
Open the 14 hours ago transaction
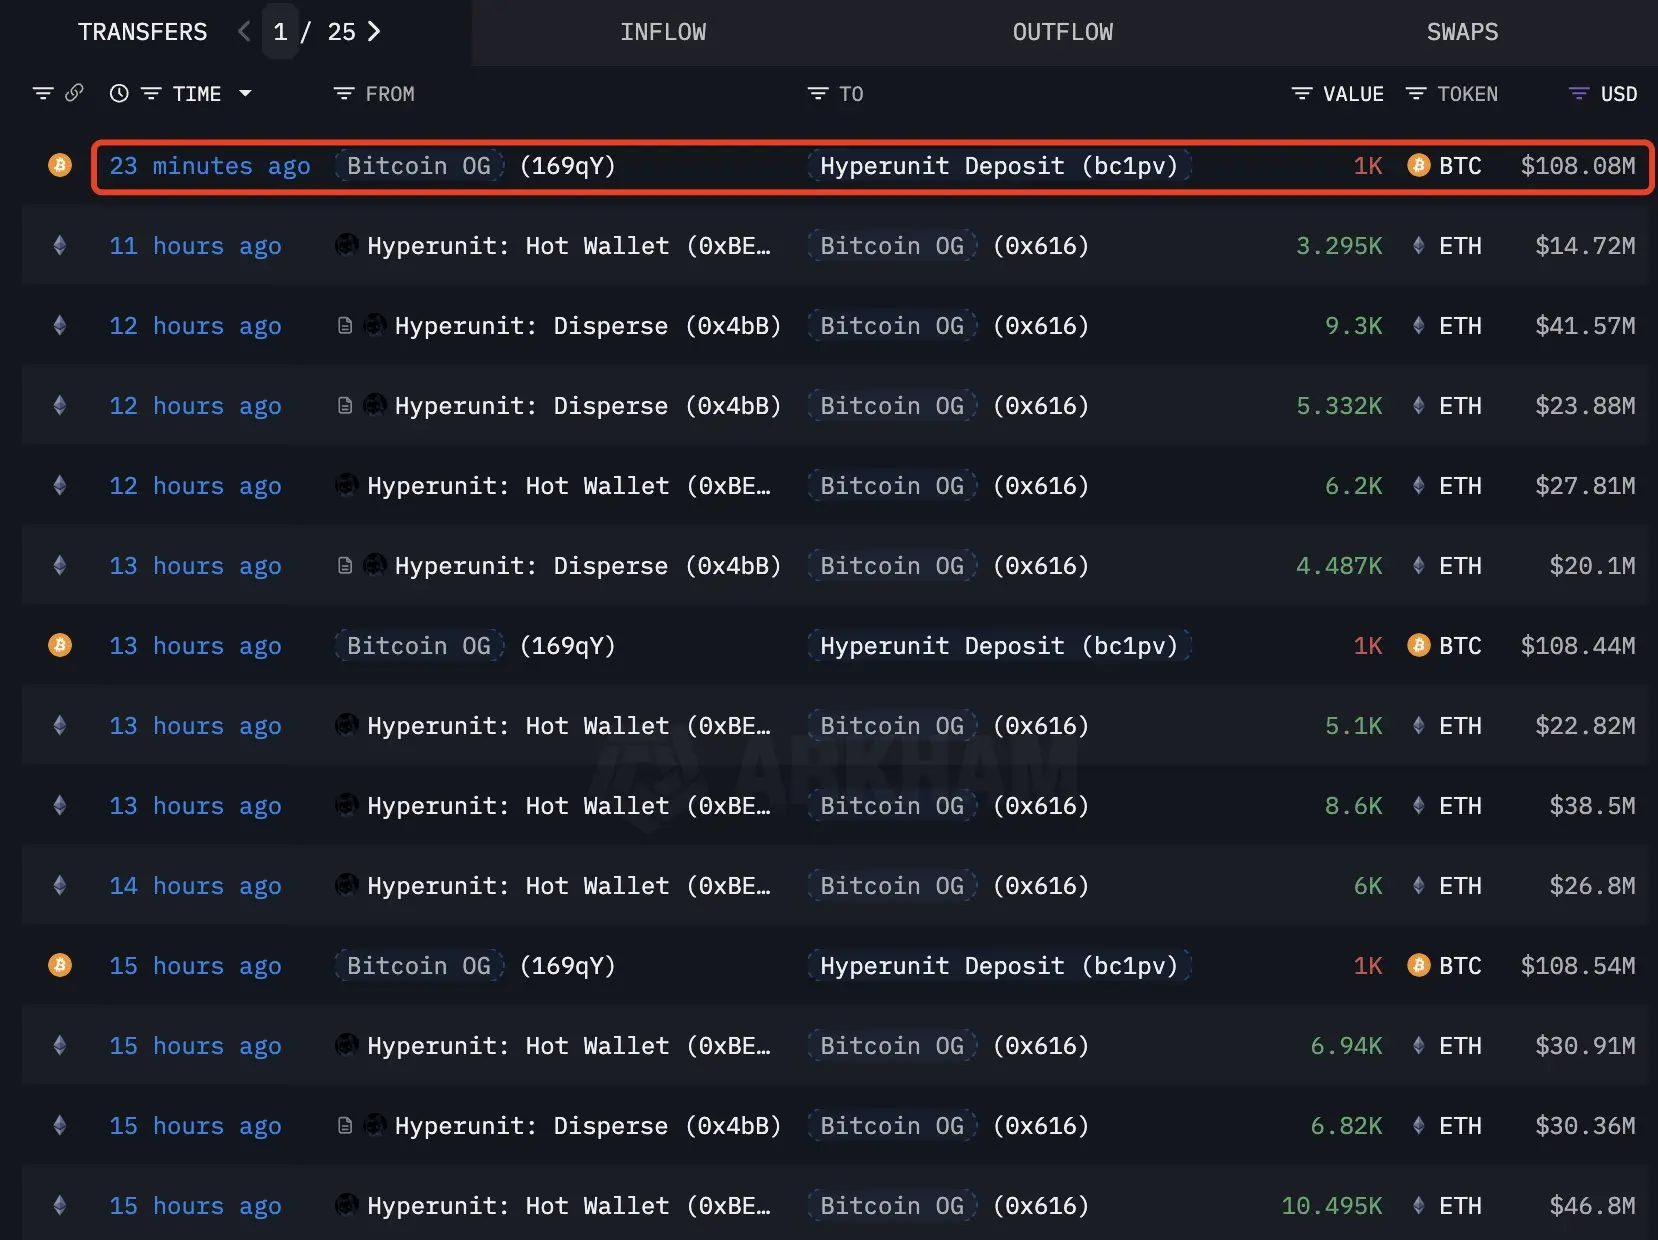tap(195, 886)
